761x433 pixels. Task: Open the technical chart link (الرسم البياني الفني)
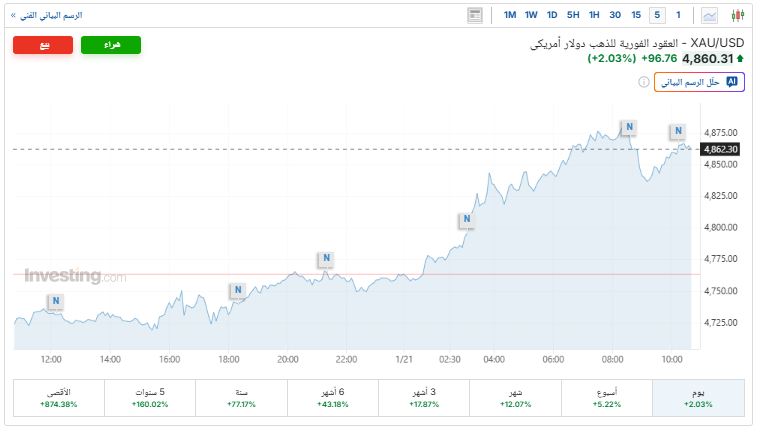click(46, 15)
